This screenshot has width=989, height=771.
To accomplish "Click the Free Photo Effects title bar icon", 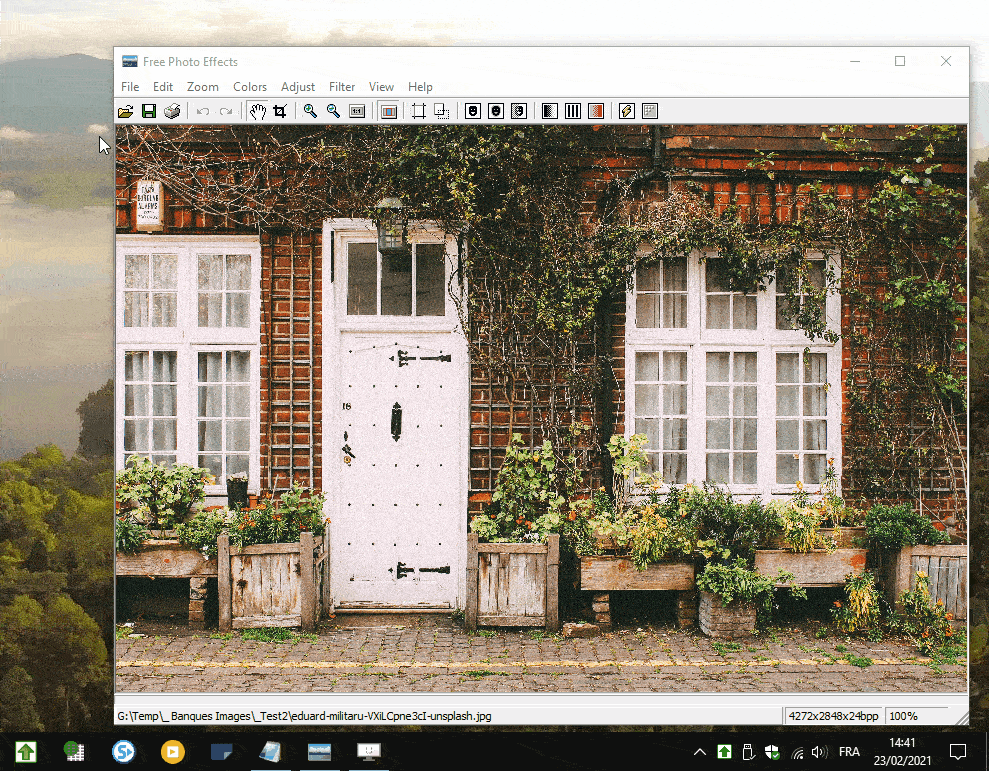I will pos(130,61).
